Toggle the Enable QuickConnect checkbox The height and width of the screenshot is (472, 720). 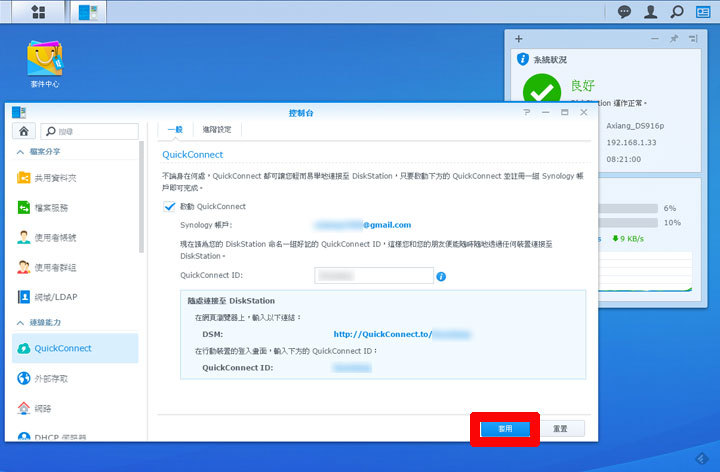169,207
